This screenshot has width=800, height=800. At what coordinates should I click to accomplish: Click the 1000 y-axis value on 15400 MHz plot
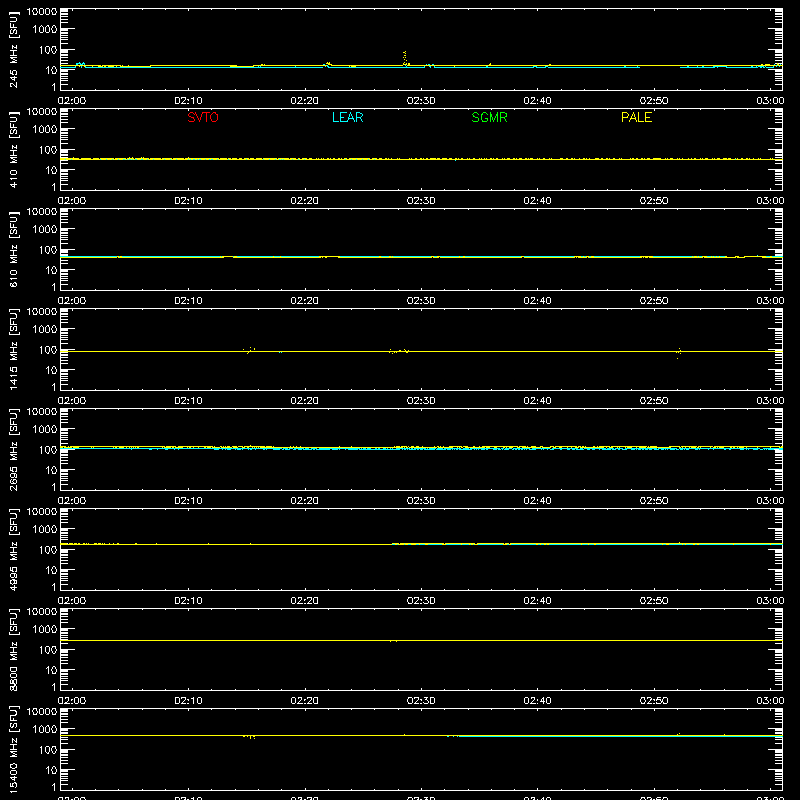click(x=45, y=729)
